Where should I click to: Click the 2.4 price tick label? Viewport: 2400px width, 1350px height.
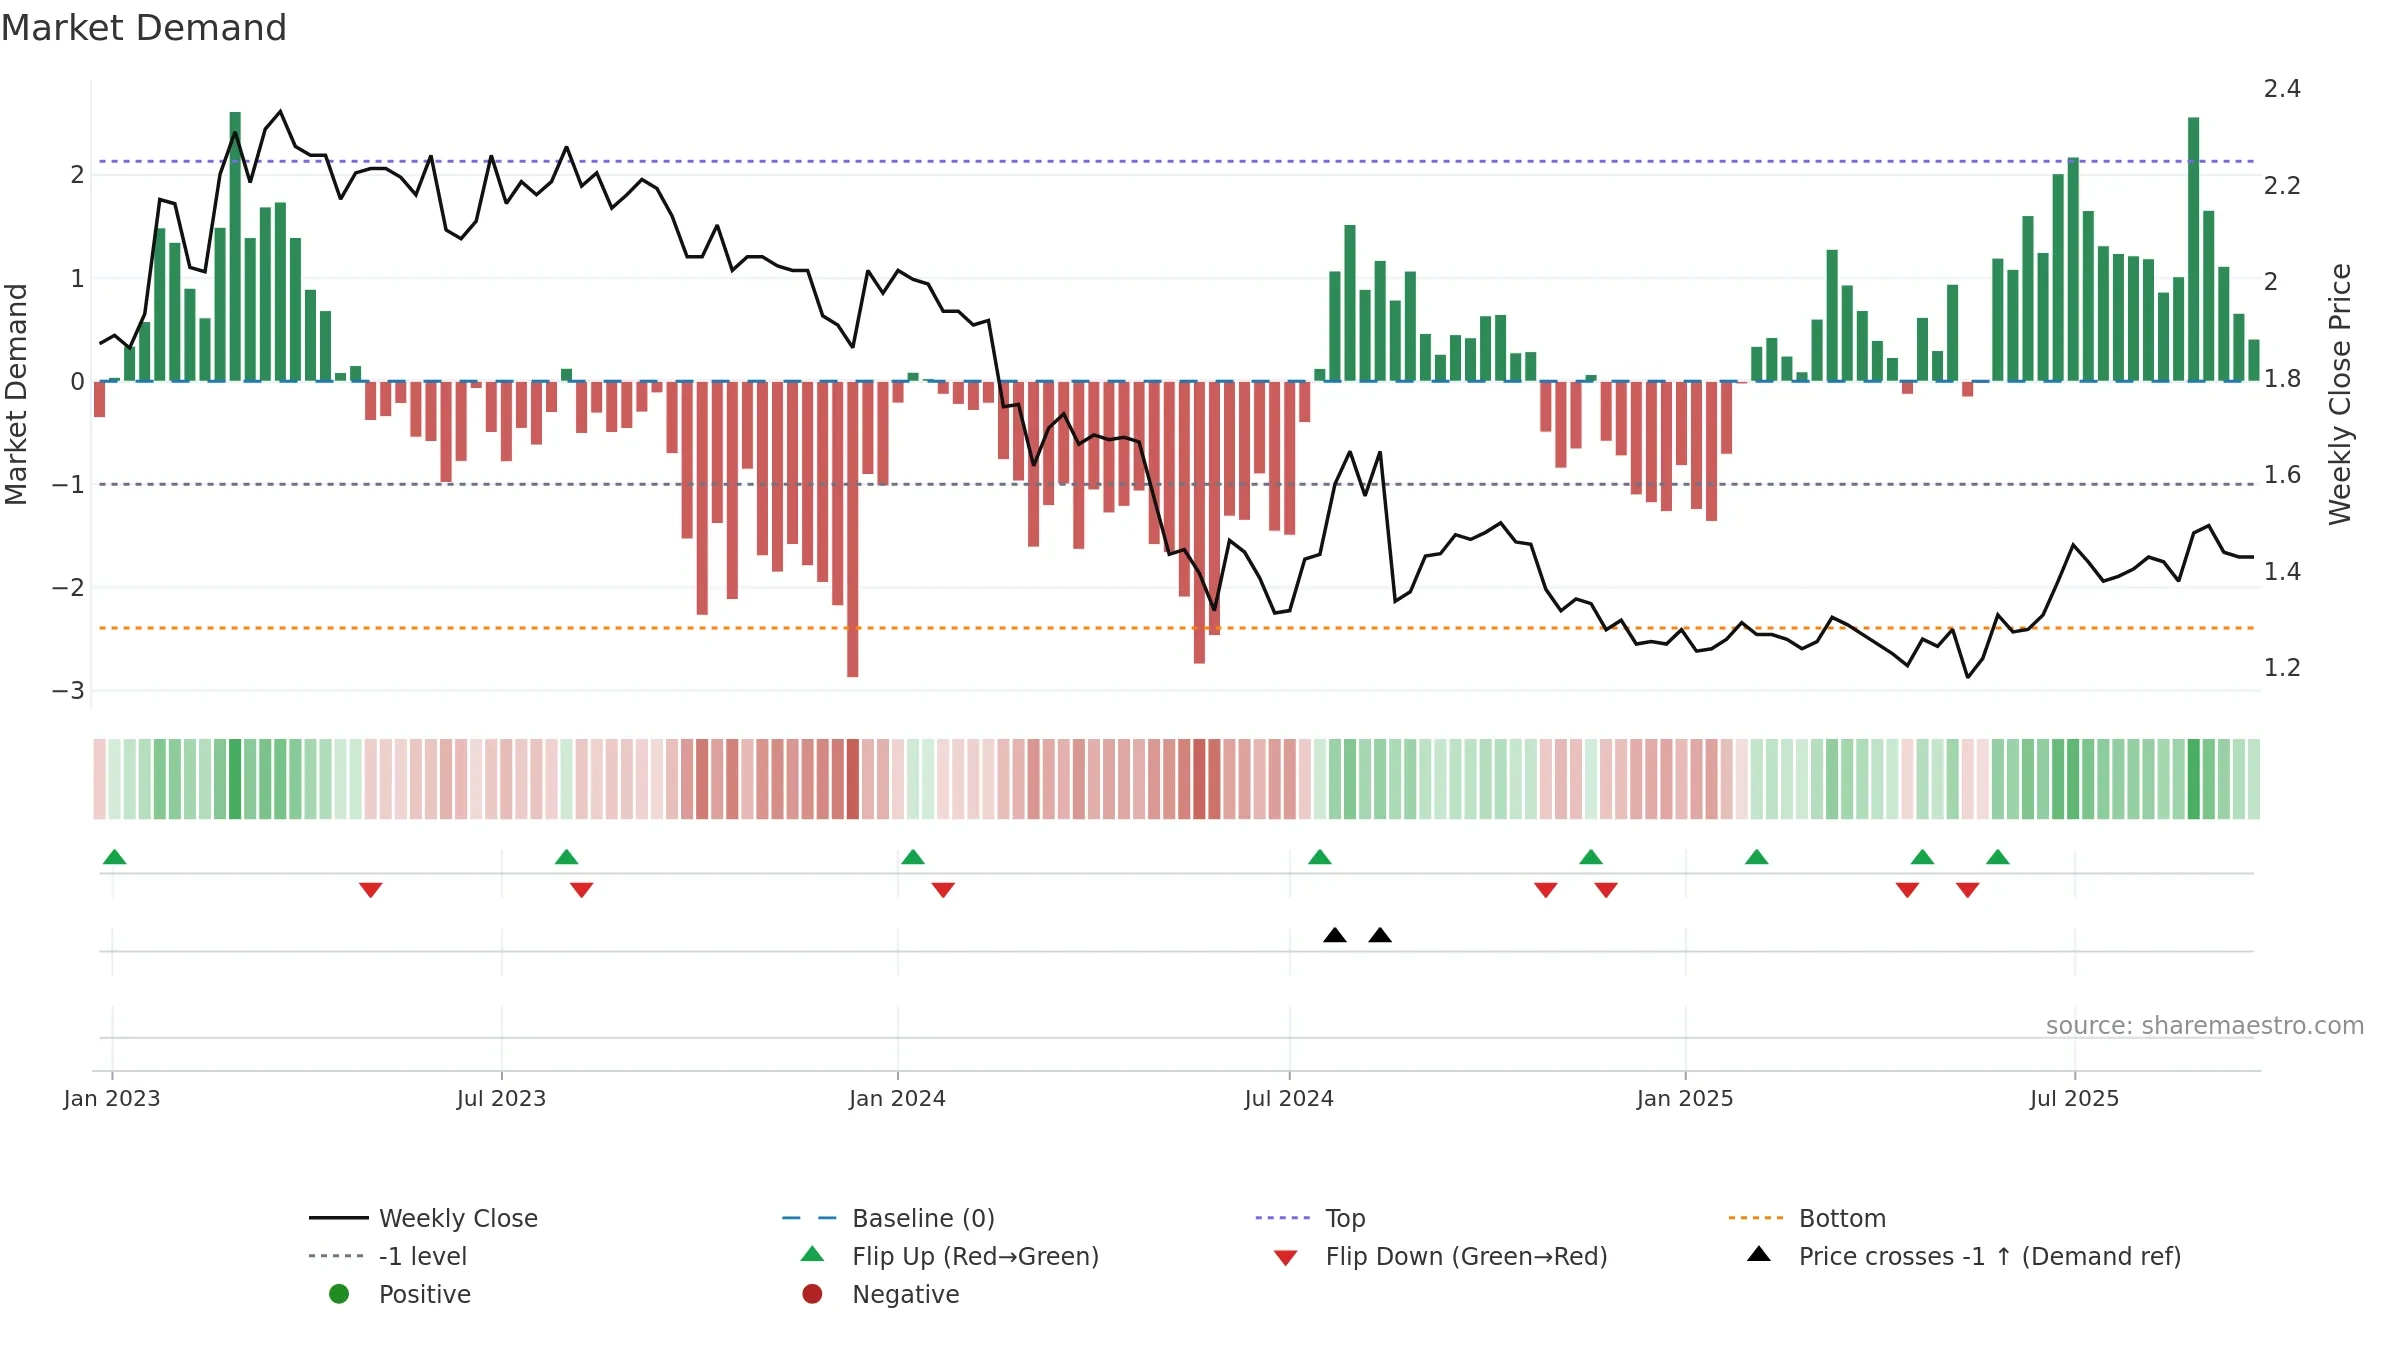(2282, 89)
